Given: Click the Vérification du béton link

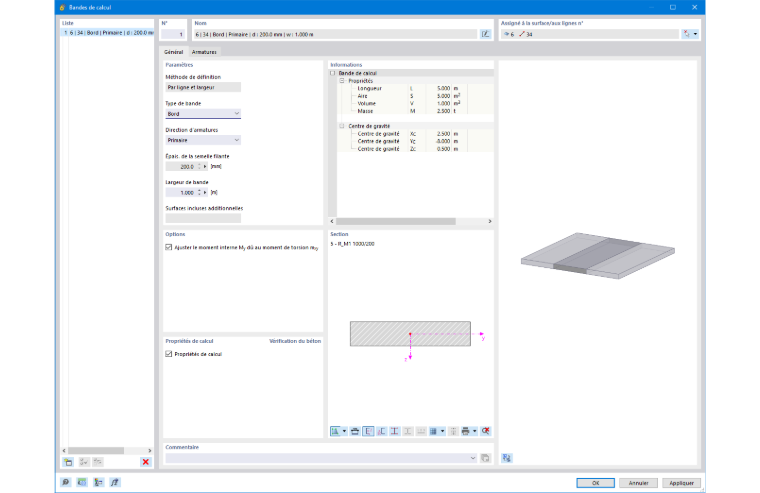Looking at the screenshot, I should tap(295, 341).
